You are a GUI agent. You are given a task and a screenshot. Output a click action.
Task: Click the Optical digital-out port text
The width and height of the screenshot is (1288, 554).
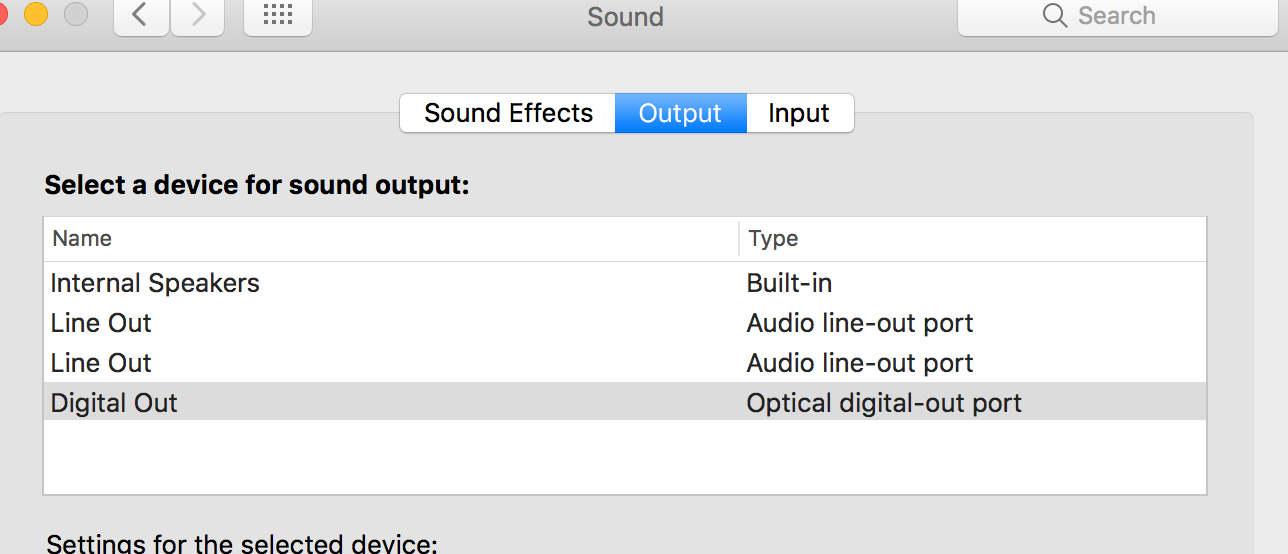(x=884, y=403)
